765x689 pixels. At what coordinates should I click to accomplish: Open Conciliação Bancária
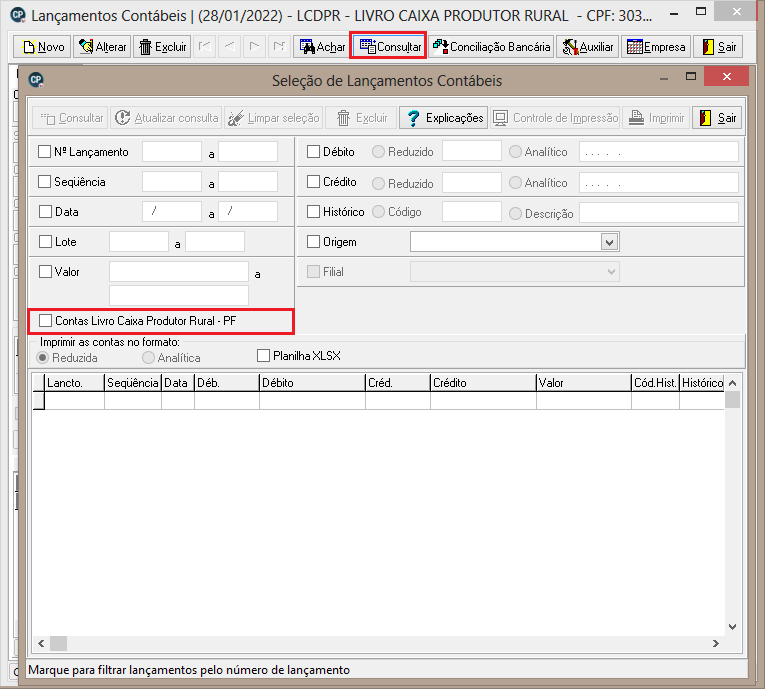pyautogui.click(x=491, y=47)
